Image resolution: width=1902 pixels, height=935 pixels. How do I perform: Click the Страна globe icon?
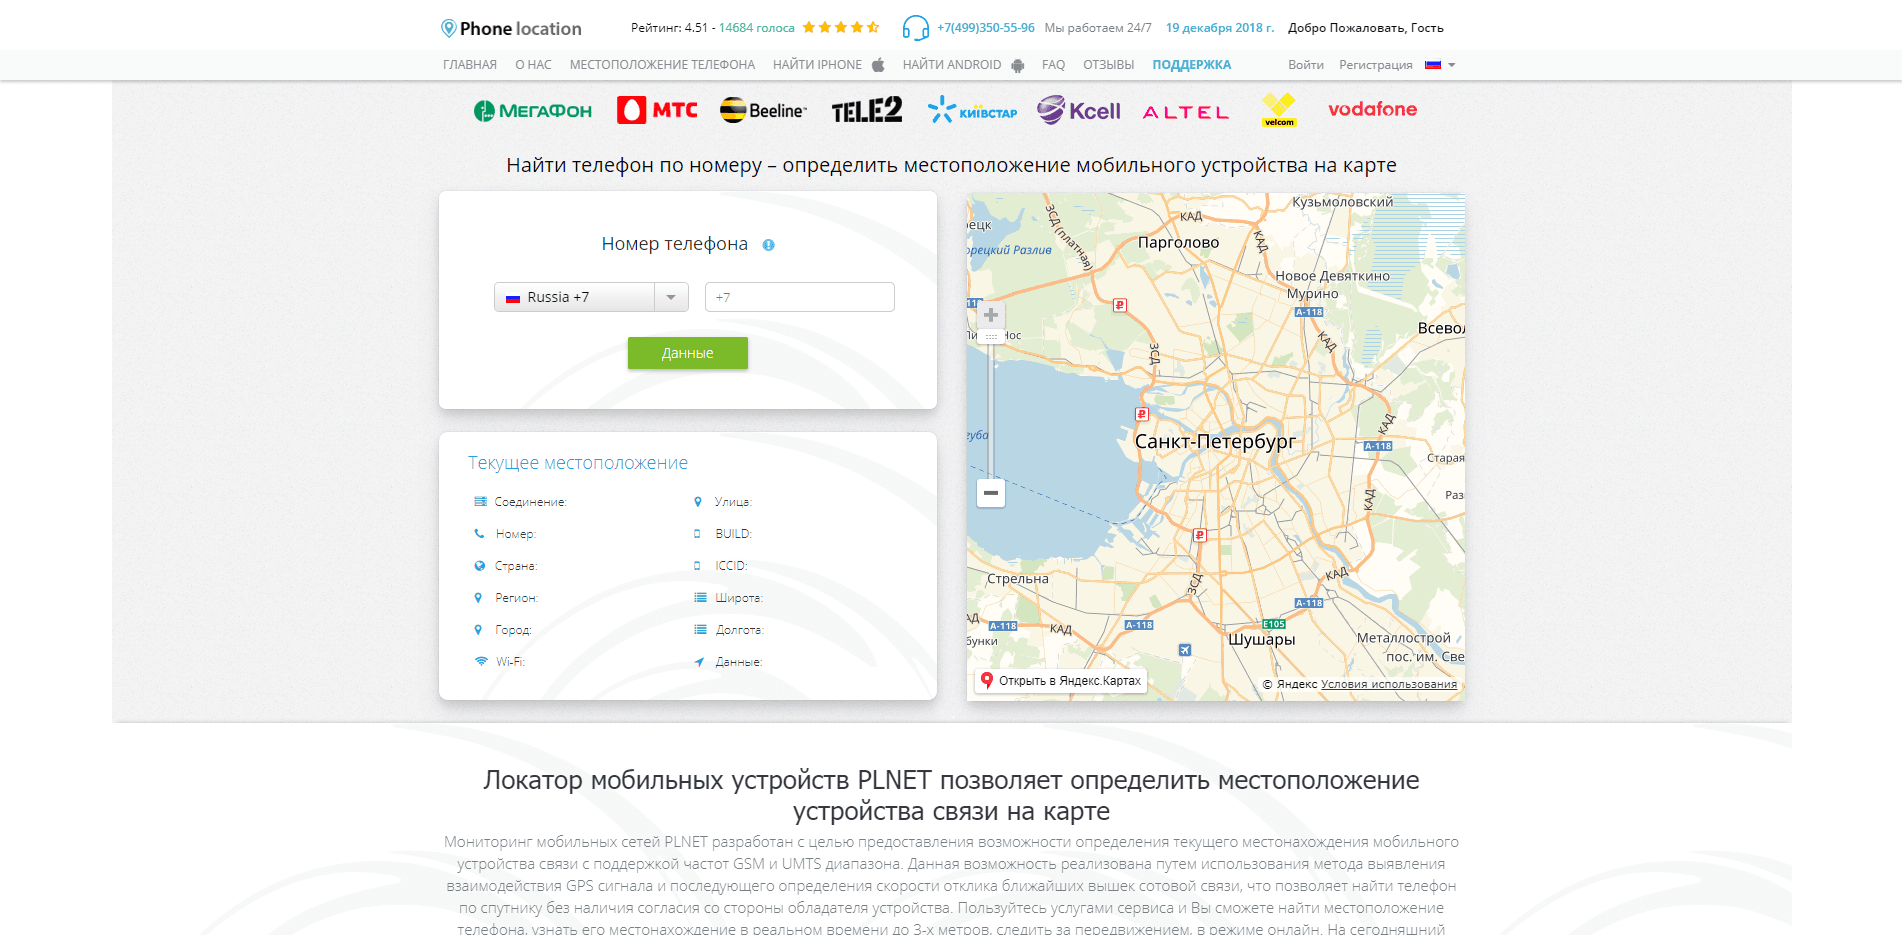click(480, 566)
